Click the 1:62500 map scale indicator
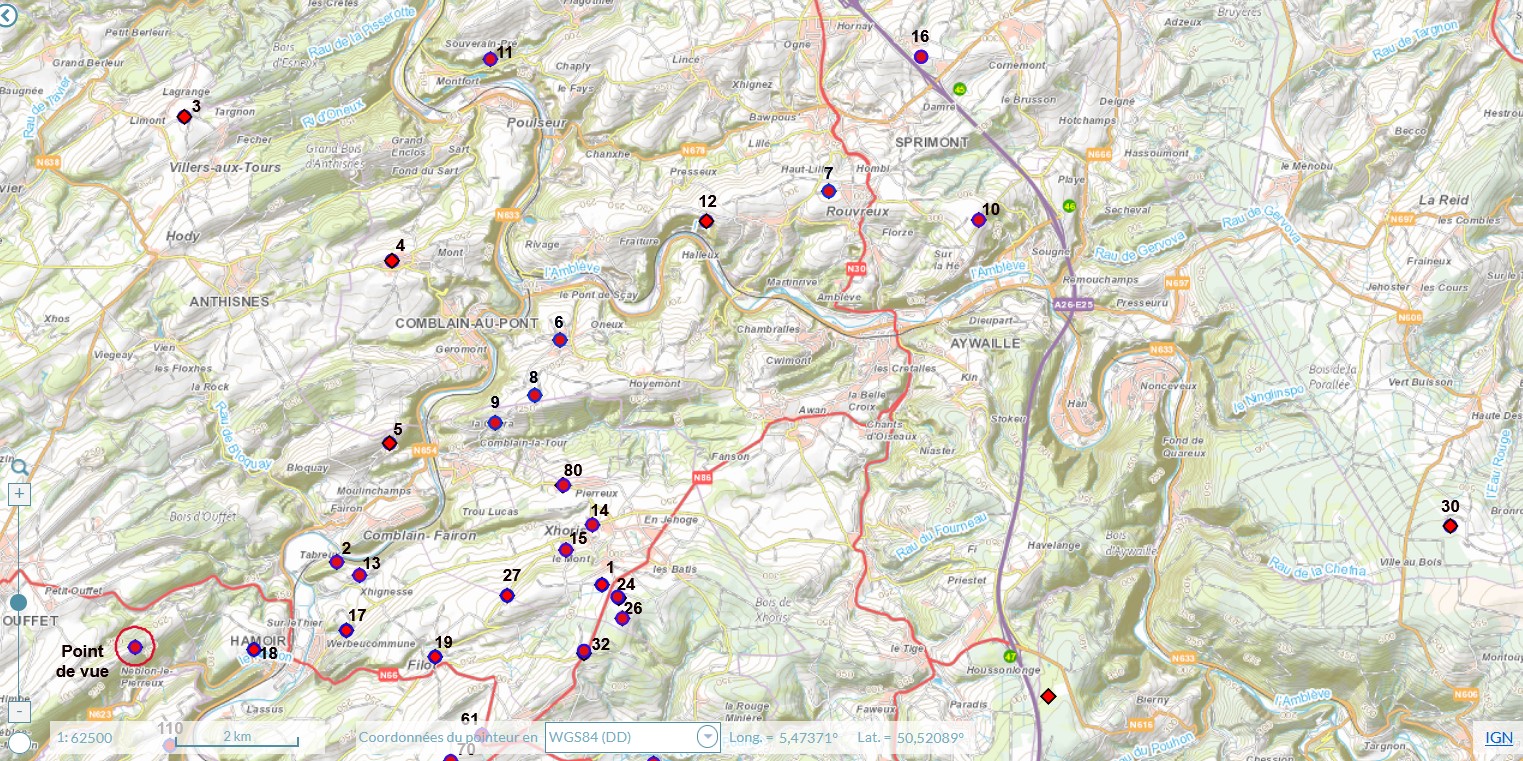Viewport: 1523px width, 761px height. (84, 738)
